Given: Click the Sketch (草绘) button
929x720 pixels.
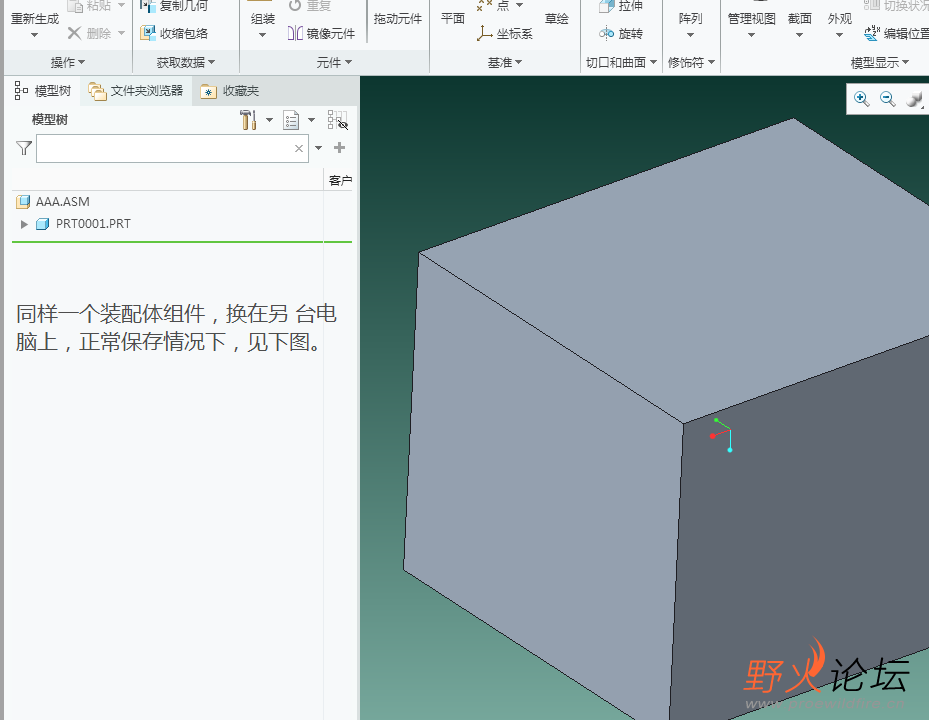Looking at the screenshot, I should [556, 19].
